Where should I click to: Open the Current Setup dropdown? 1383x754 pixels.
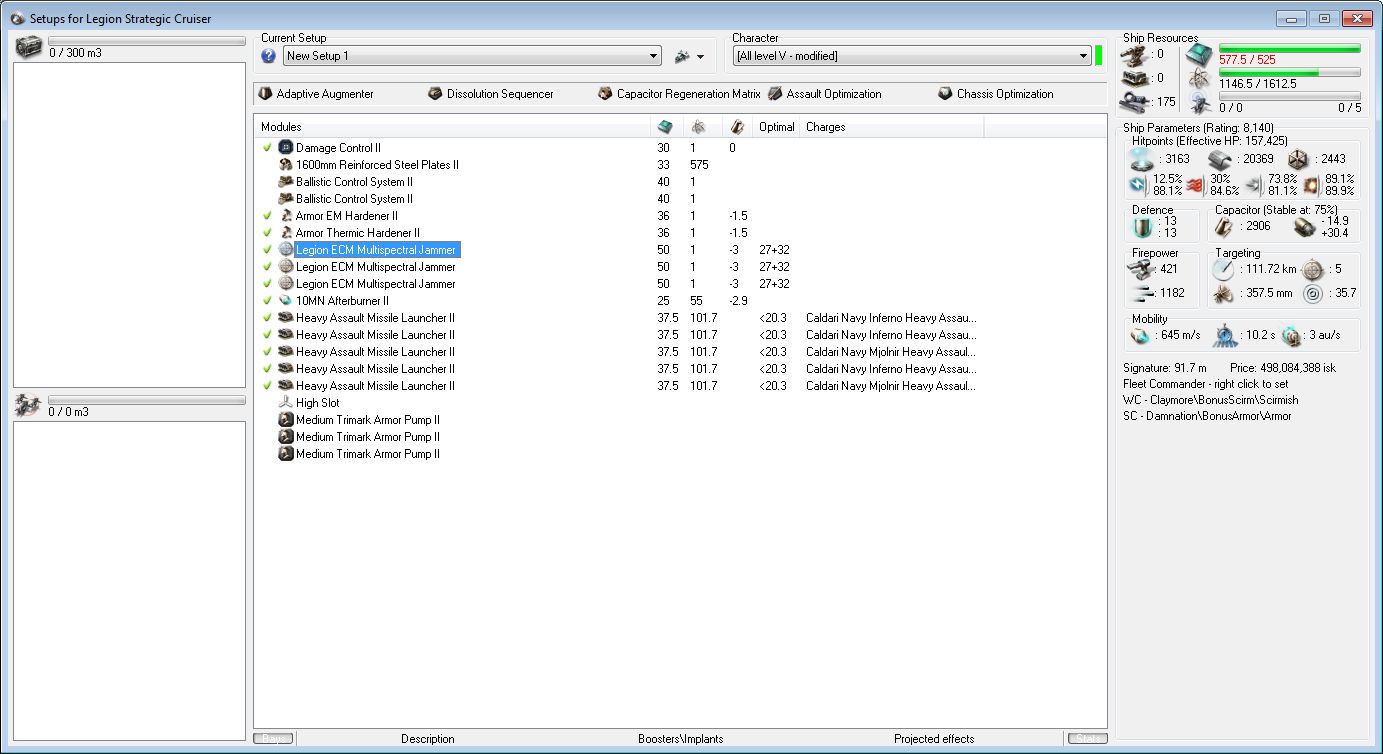pyautogui.click(x=472, y=56)
